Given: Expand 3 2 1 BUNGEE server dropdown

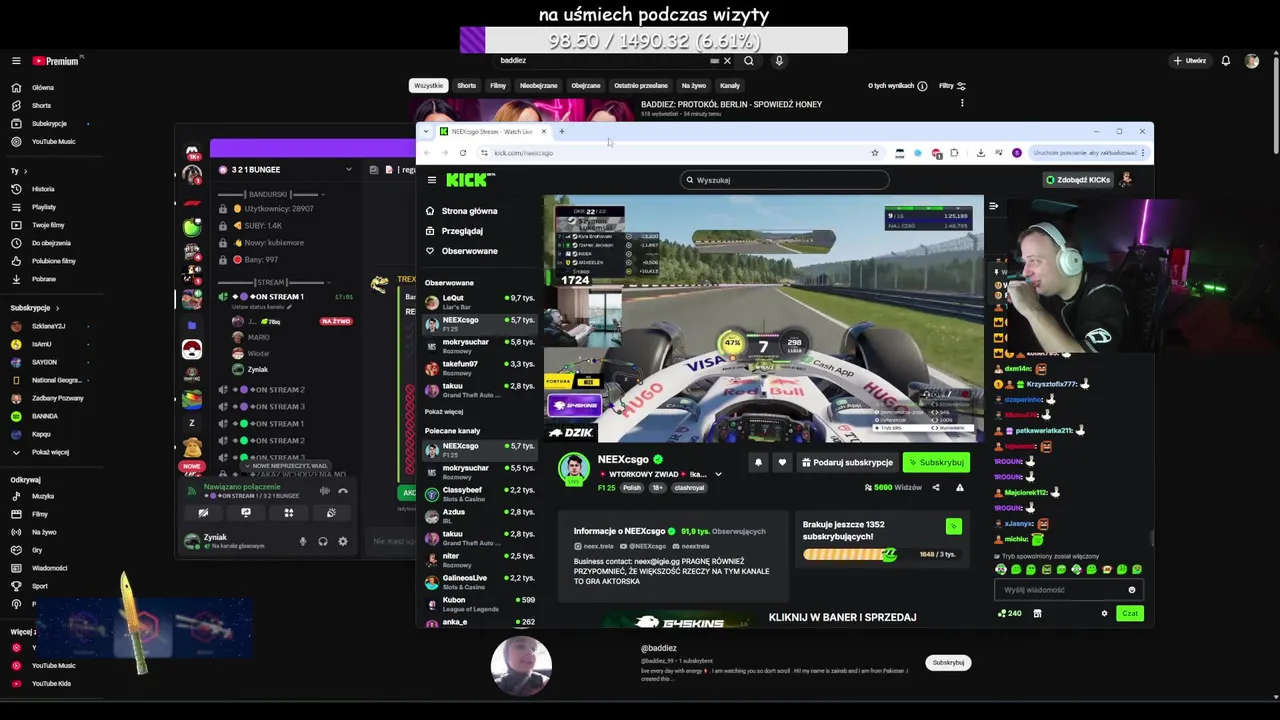Looking at the screenshot, I should 348,170.
